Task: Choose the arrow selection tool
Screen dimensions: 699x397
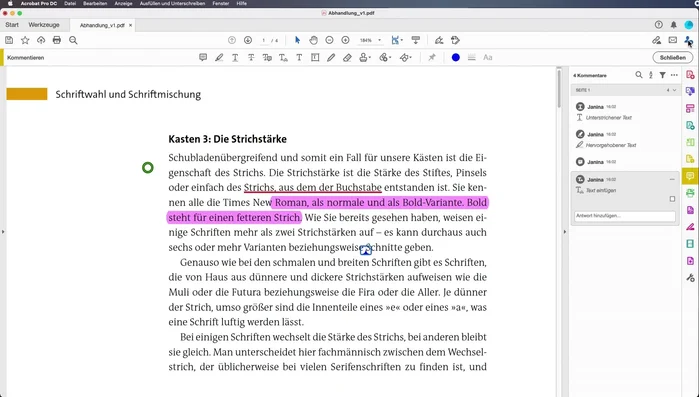Action: (x=297, y=40)
